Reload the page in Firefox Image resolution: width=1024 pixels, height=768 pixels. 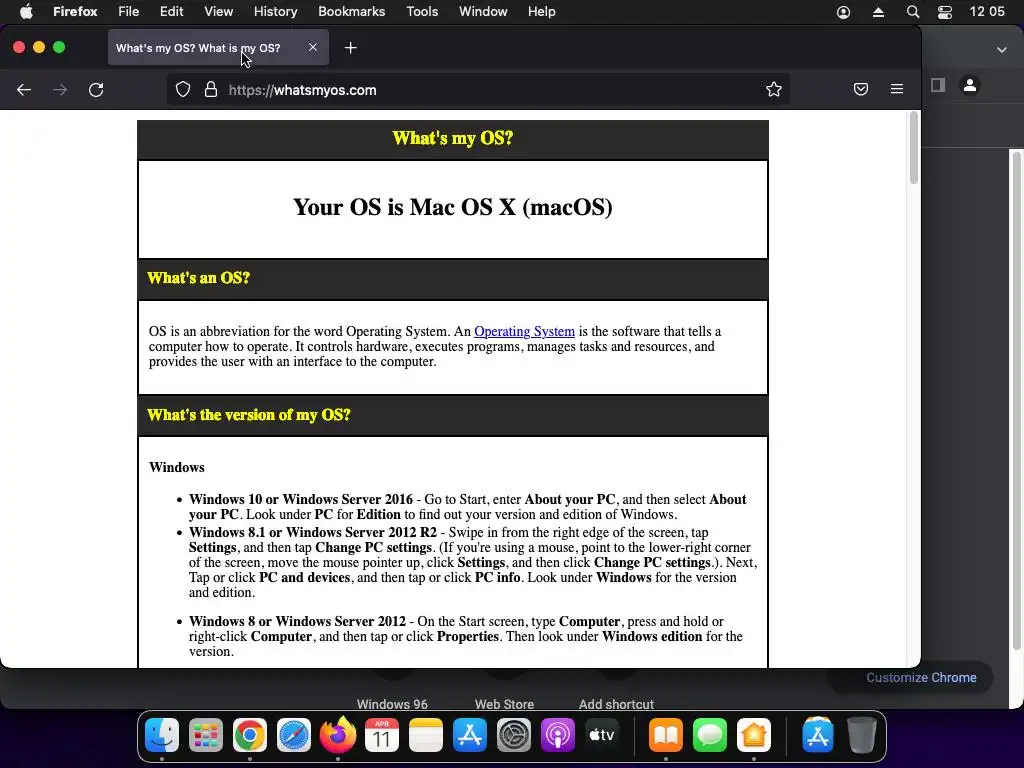coord(96,89)
